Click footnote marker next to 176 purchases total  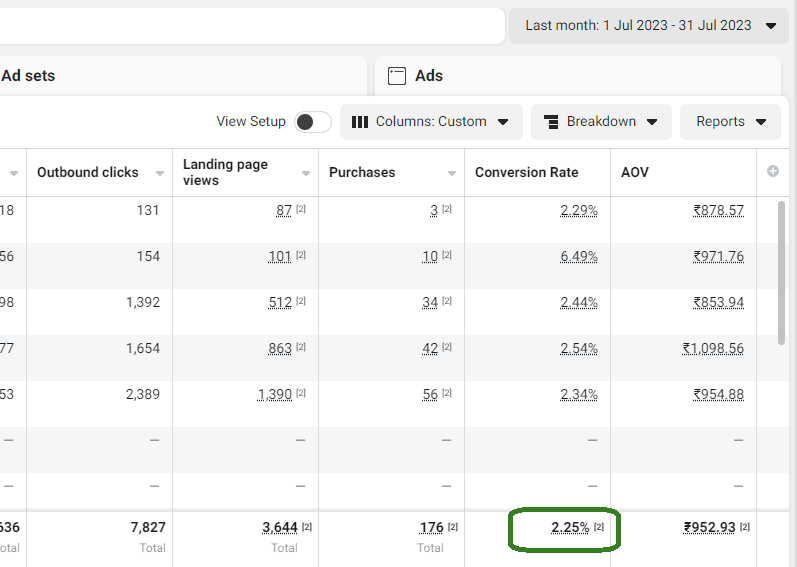[453, 527]
